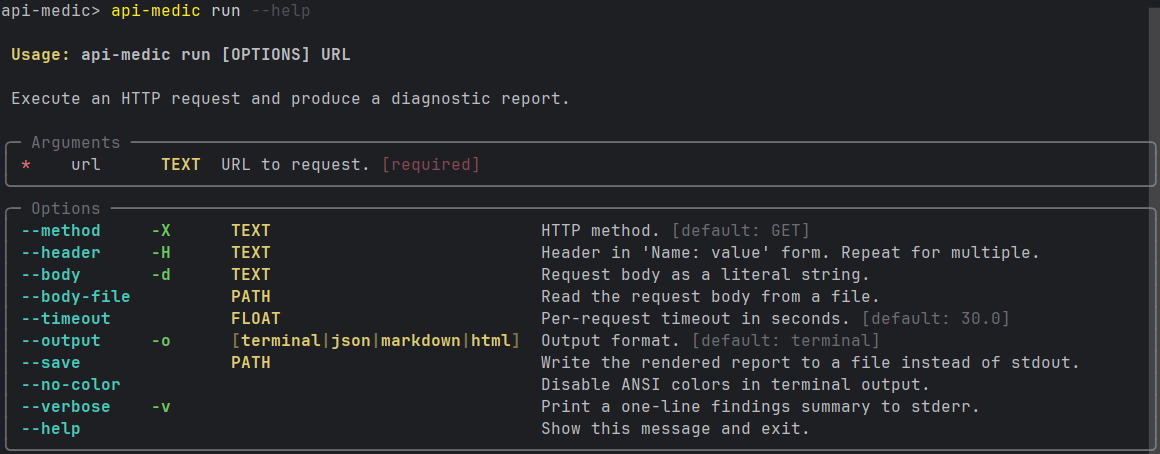
Task: Click the red asterisk before url
Action: pos(26,166)
